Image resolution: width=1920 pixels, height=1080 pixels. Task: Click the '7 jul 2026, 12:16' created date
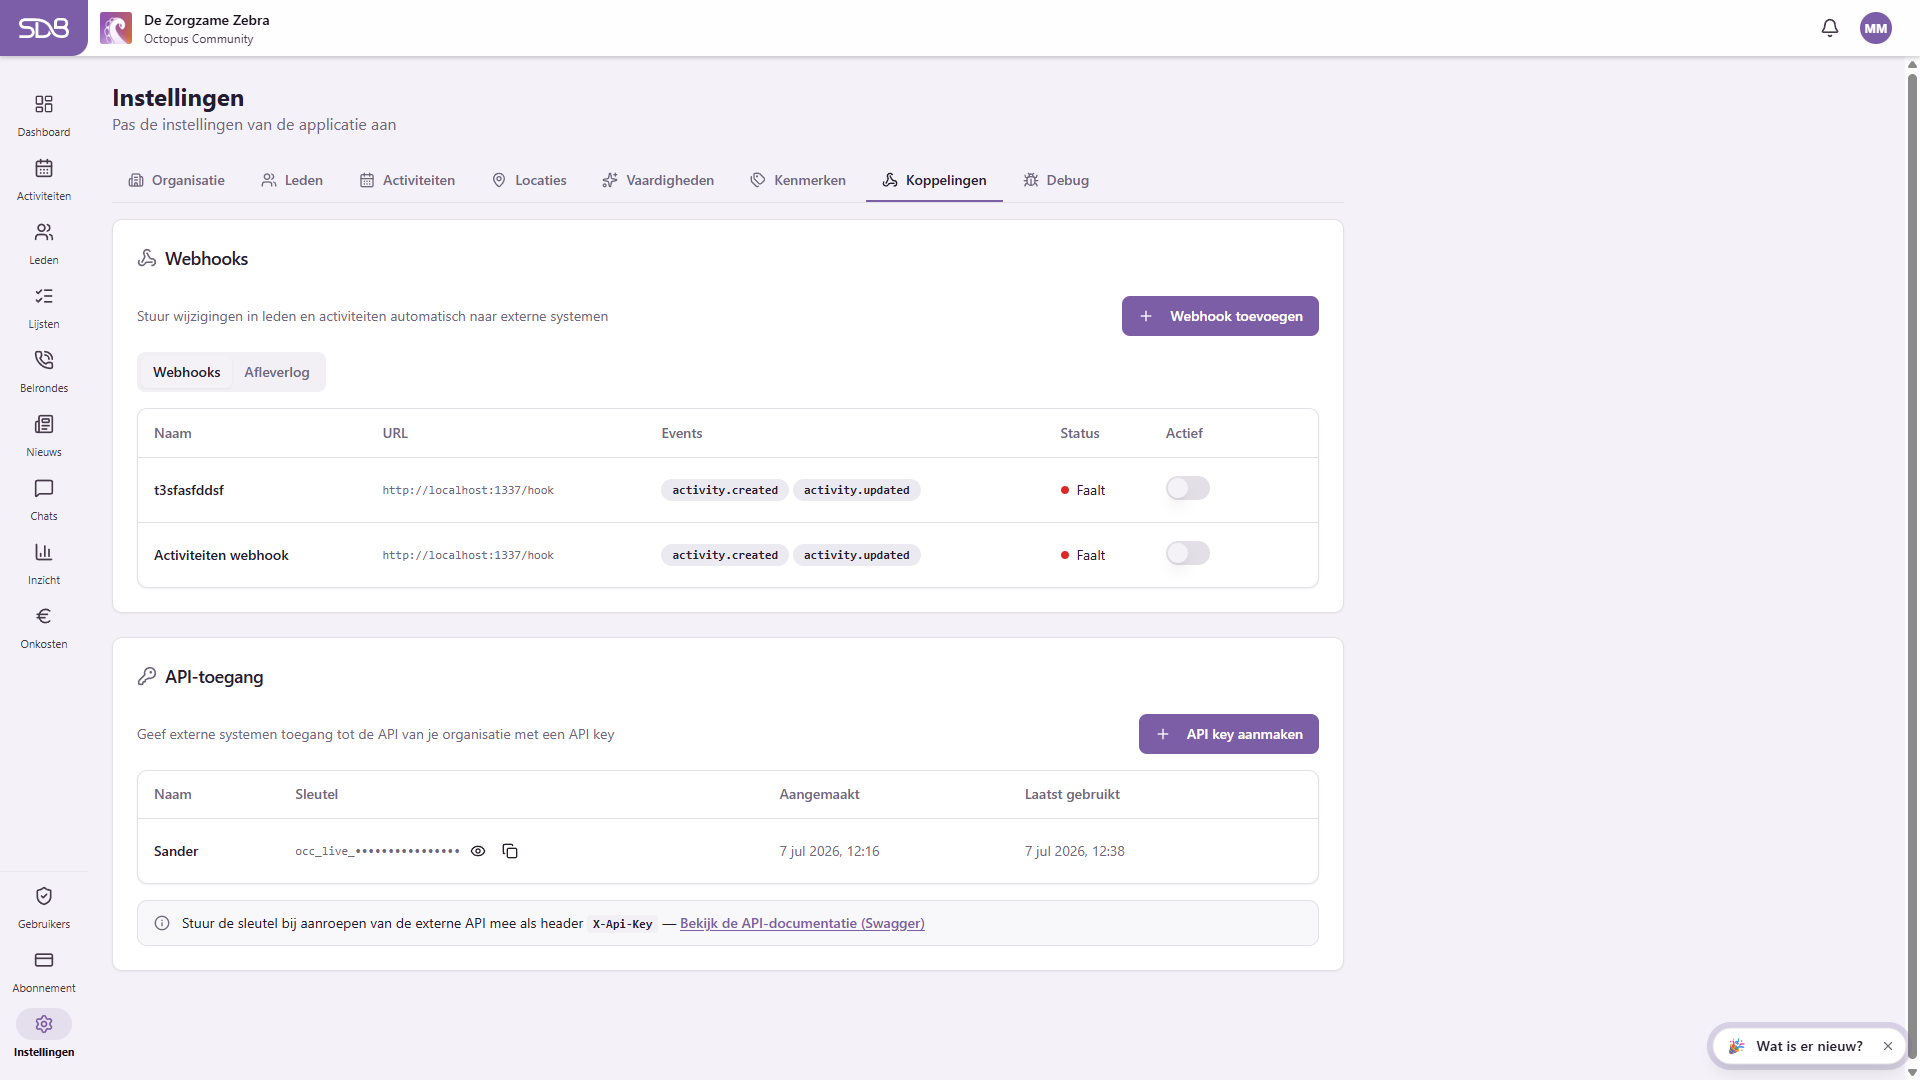point(829,851)
